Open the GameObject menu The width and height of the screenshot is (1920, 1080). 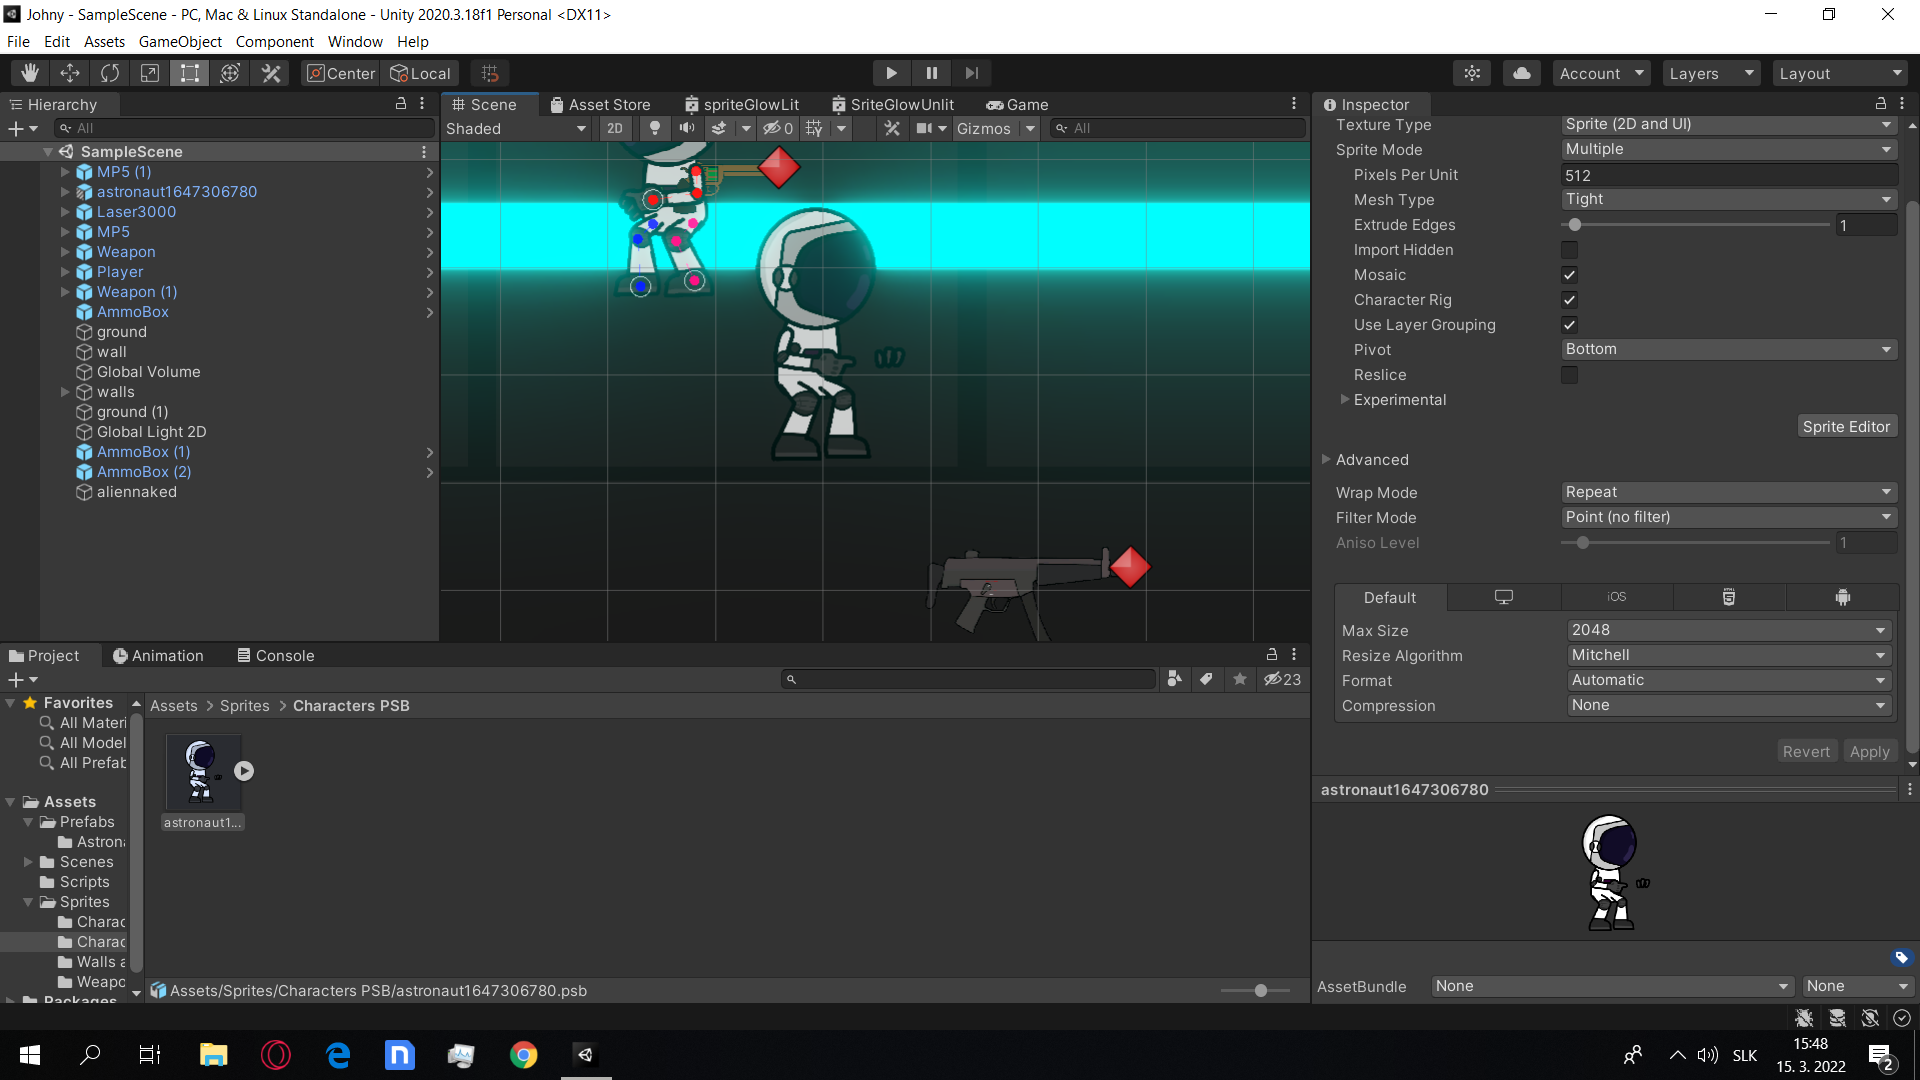[180, 41]
